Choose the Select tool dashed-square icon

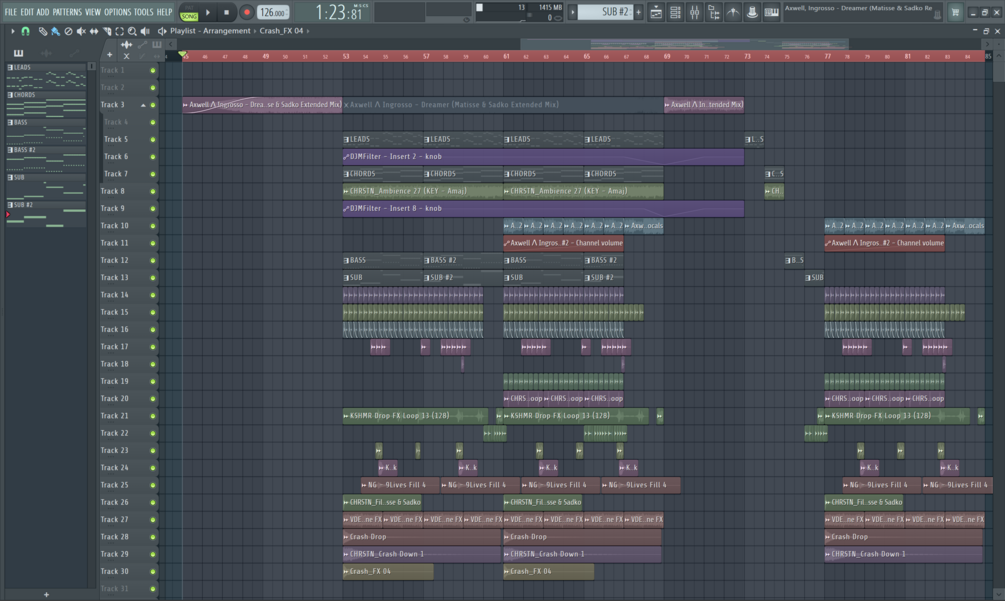119,31
